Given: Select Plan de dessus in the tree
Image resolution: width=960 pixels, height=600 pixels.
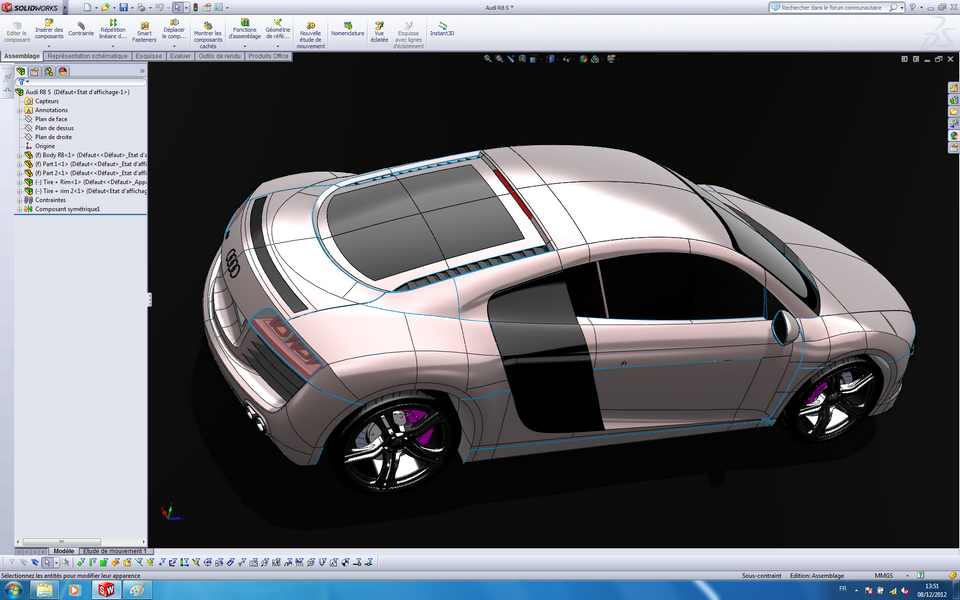Looking at the screenshot, I should coord(52,128).
